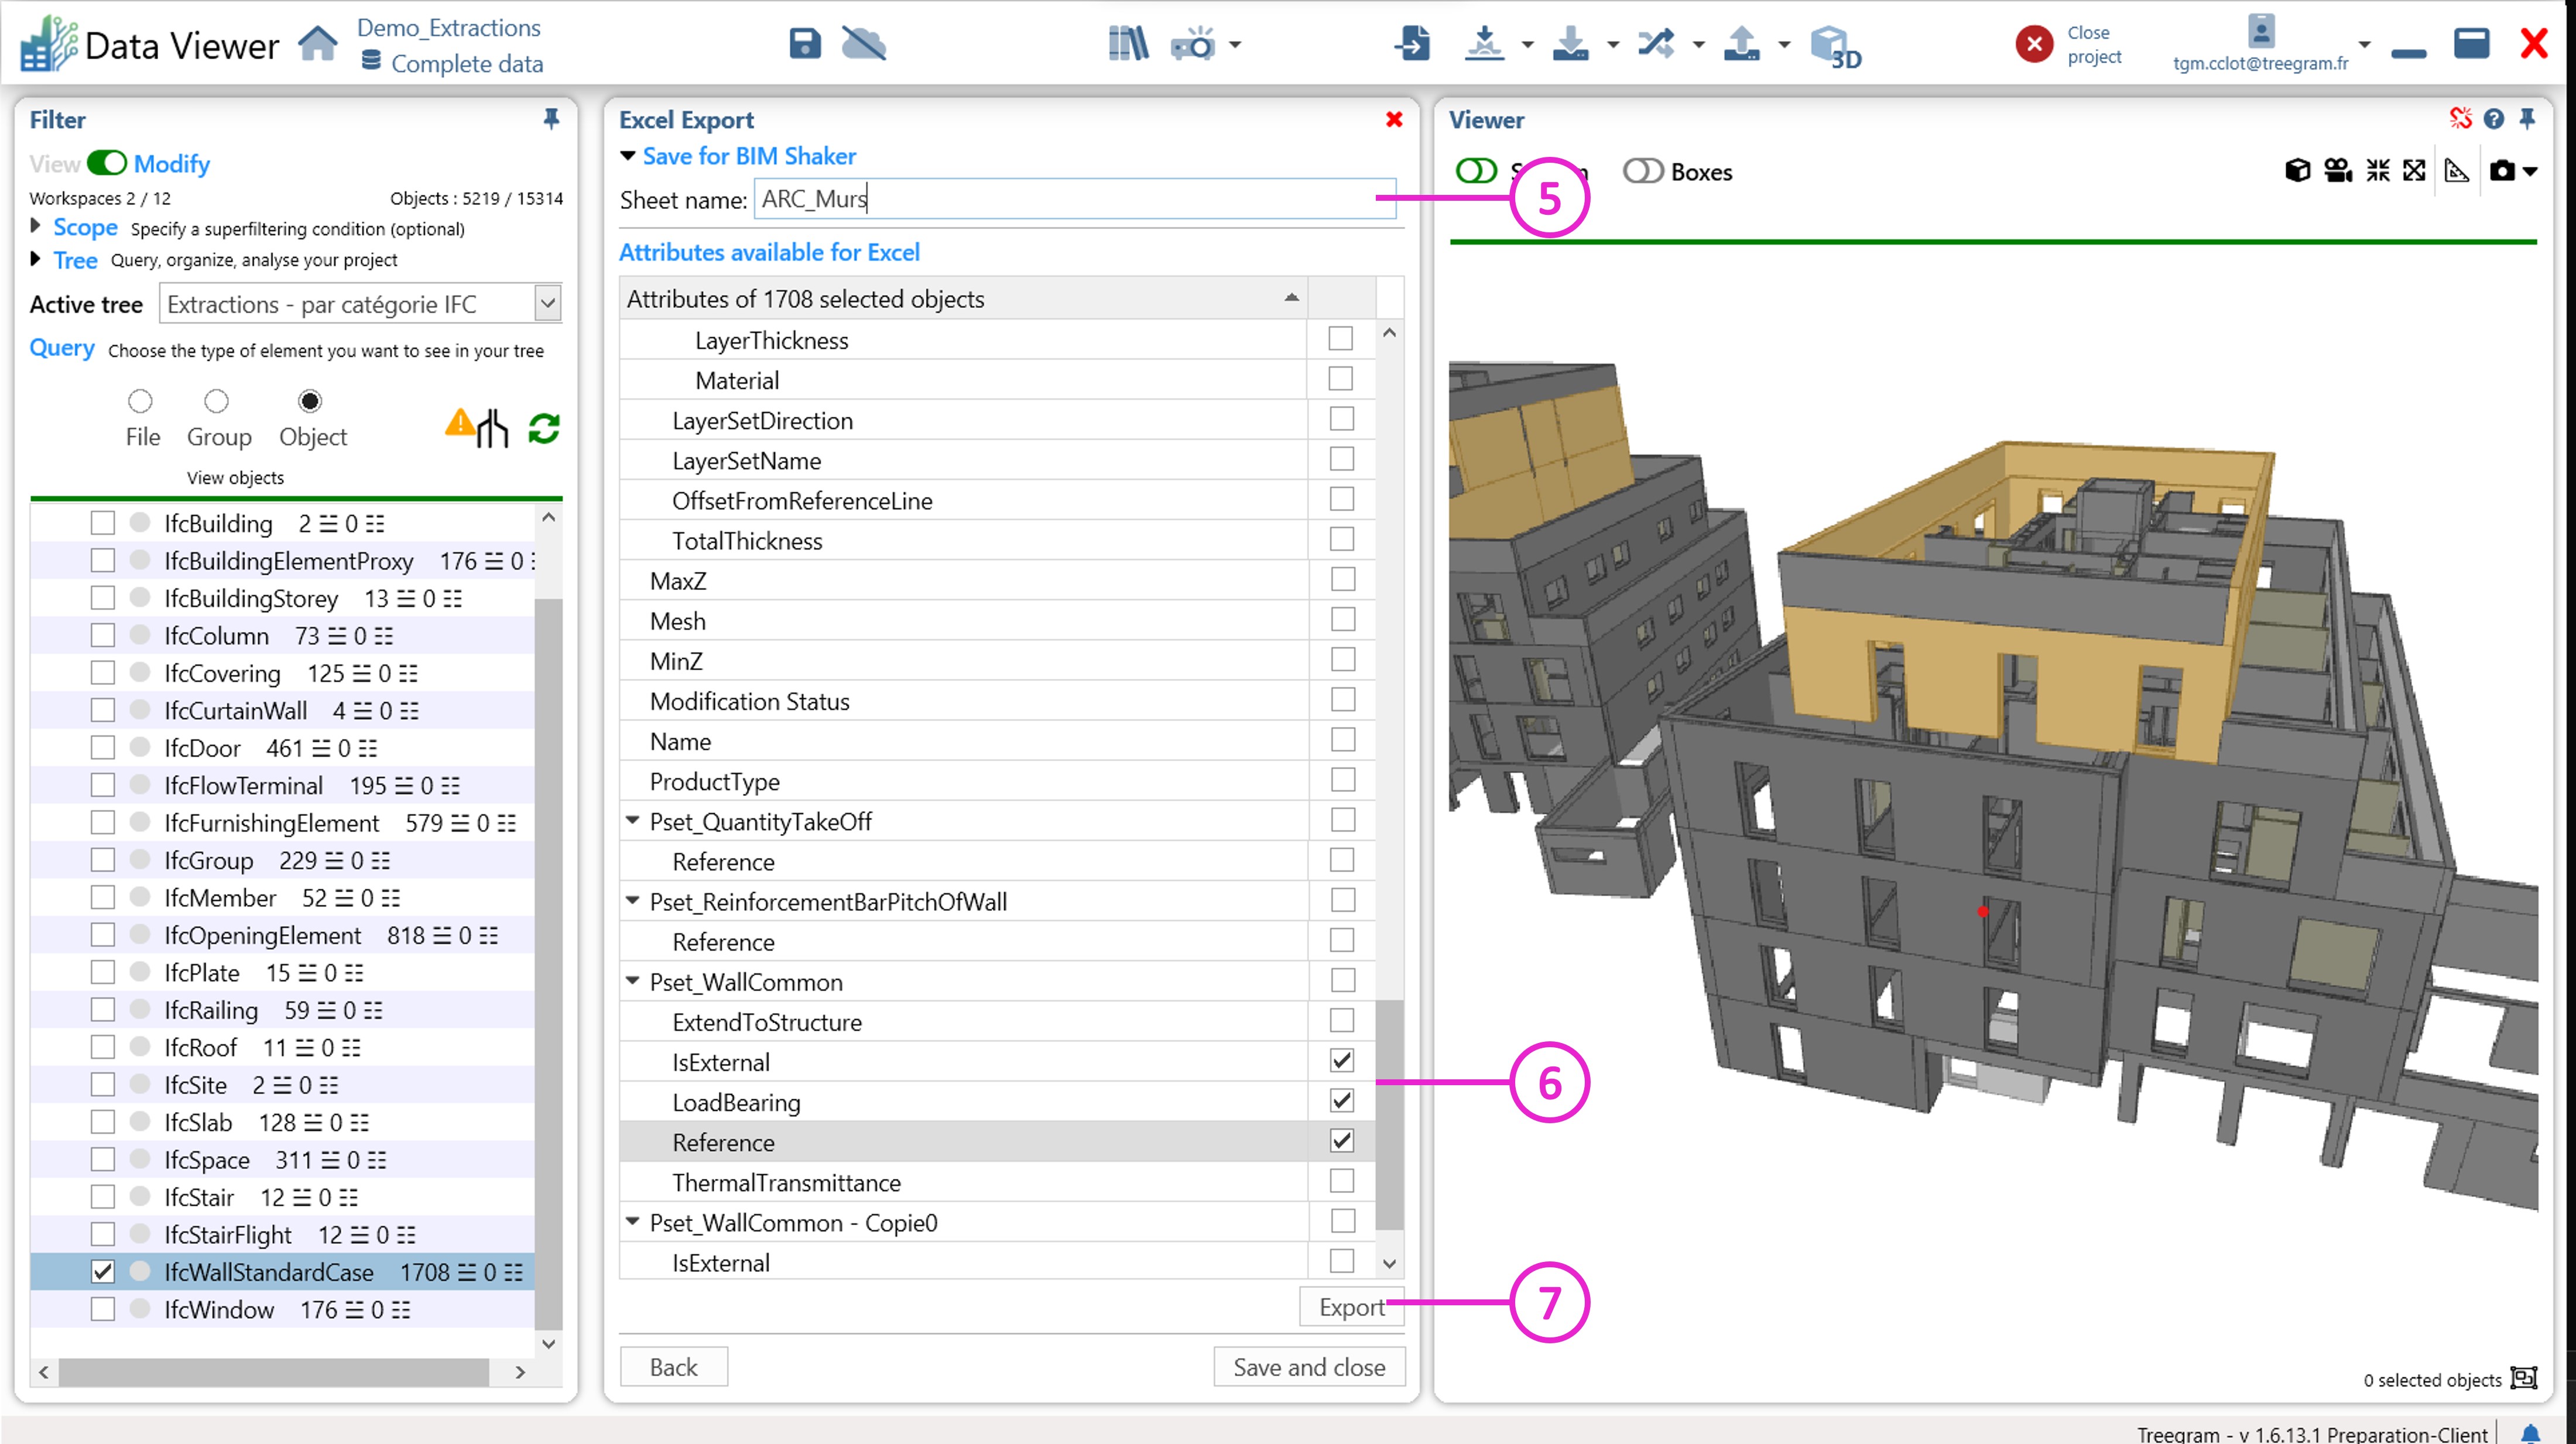The image size is (2576, 1444).
Task: Select the File radio button
Action: click(140, 401)
